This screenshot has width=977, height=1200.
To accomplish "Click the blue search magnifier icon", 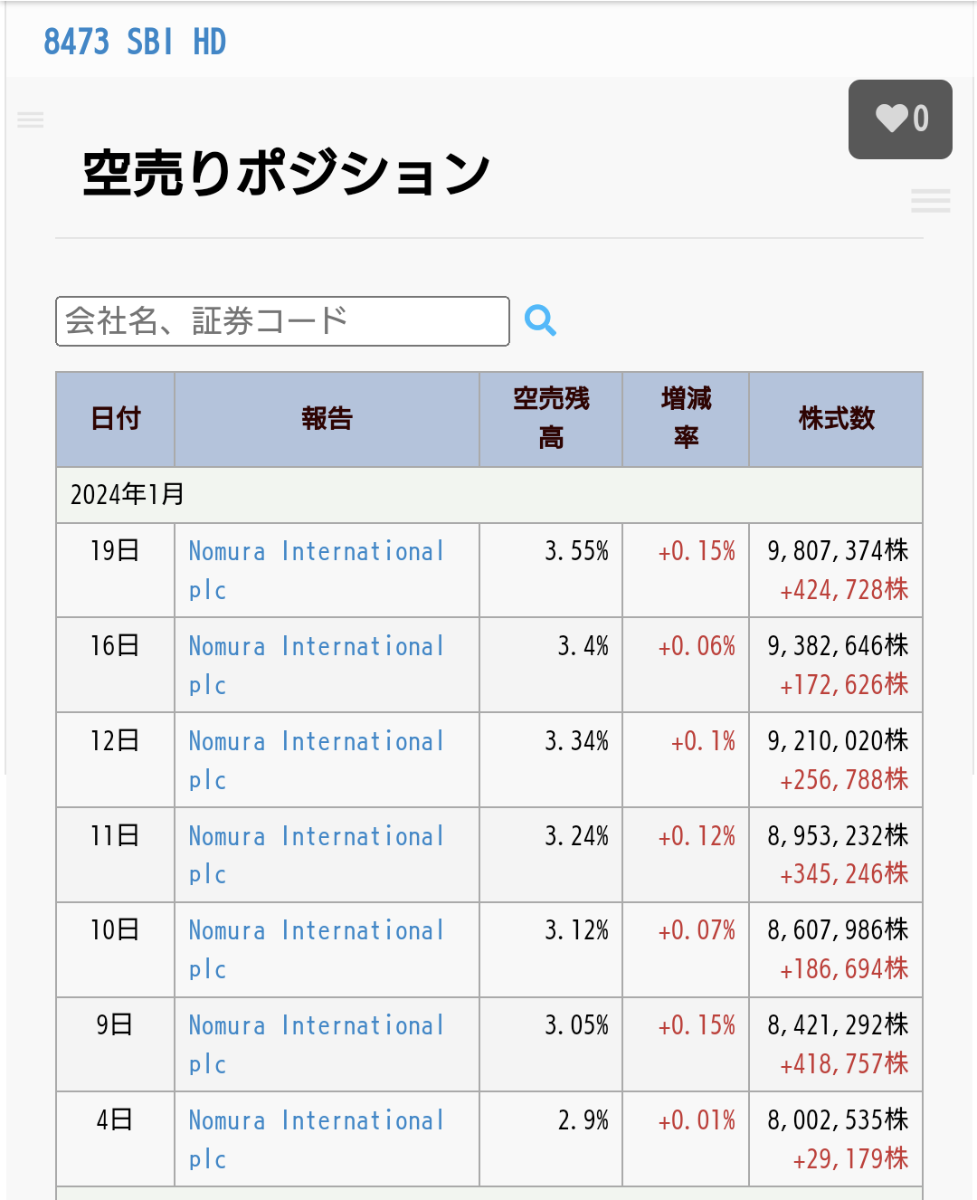I will (x=540, y=321).
